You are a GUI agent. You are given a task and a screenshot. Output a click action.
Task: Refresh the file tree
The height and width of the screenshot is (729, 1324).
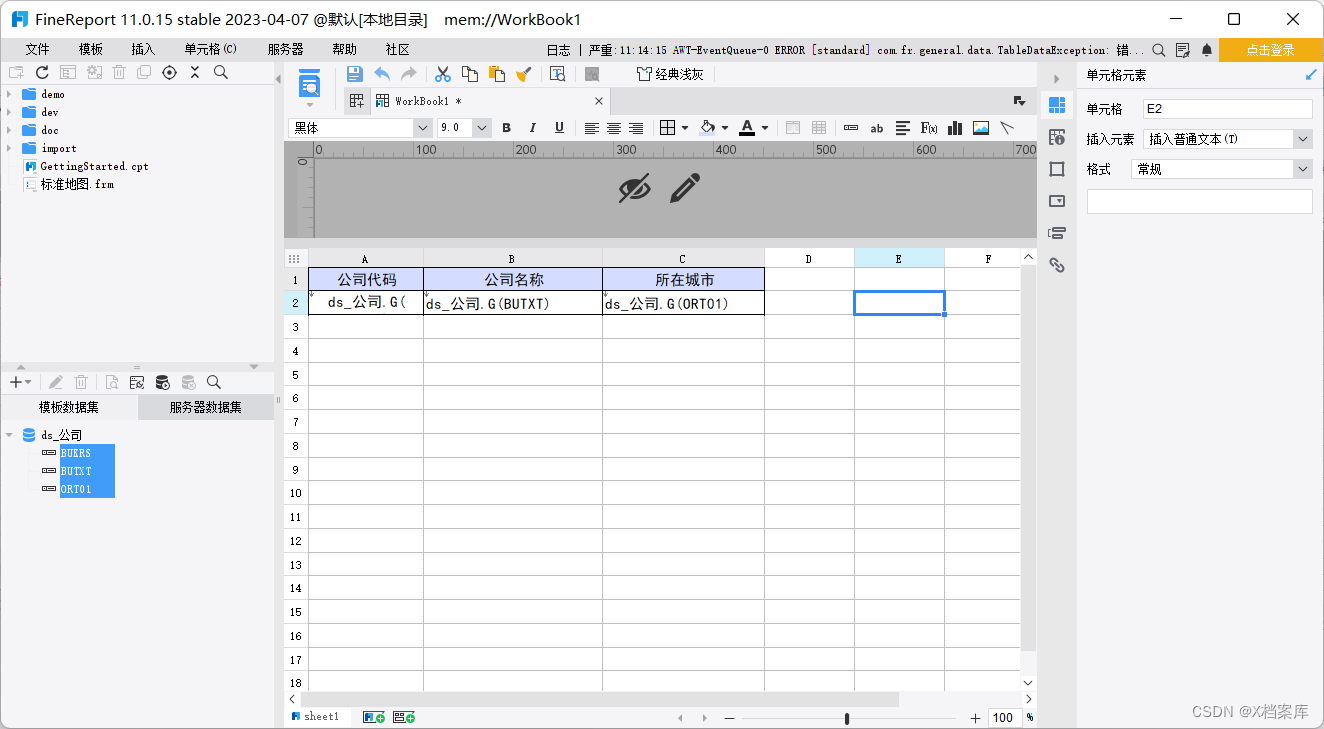point(42,72)
